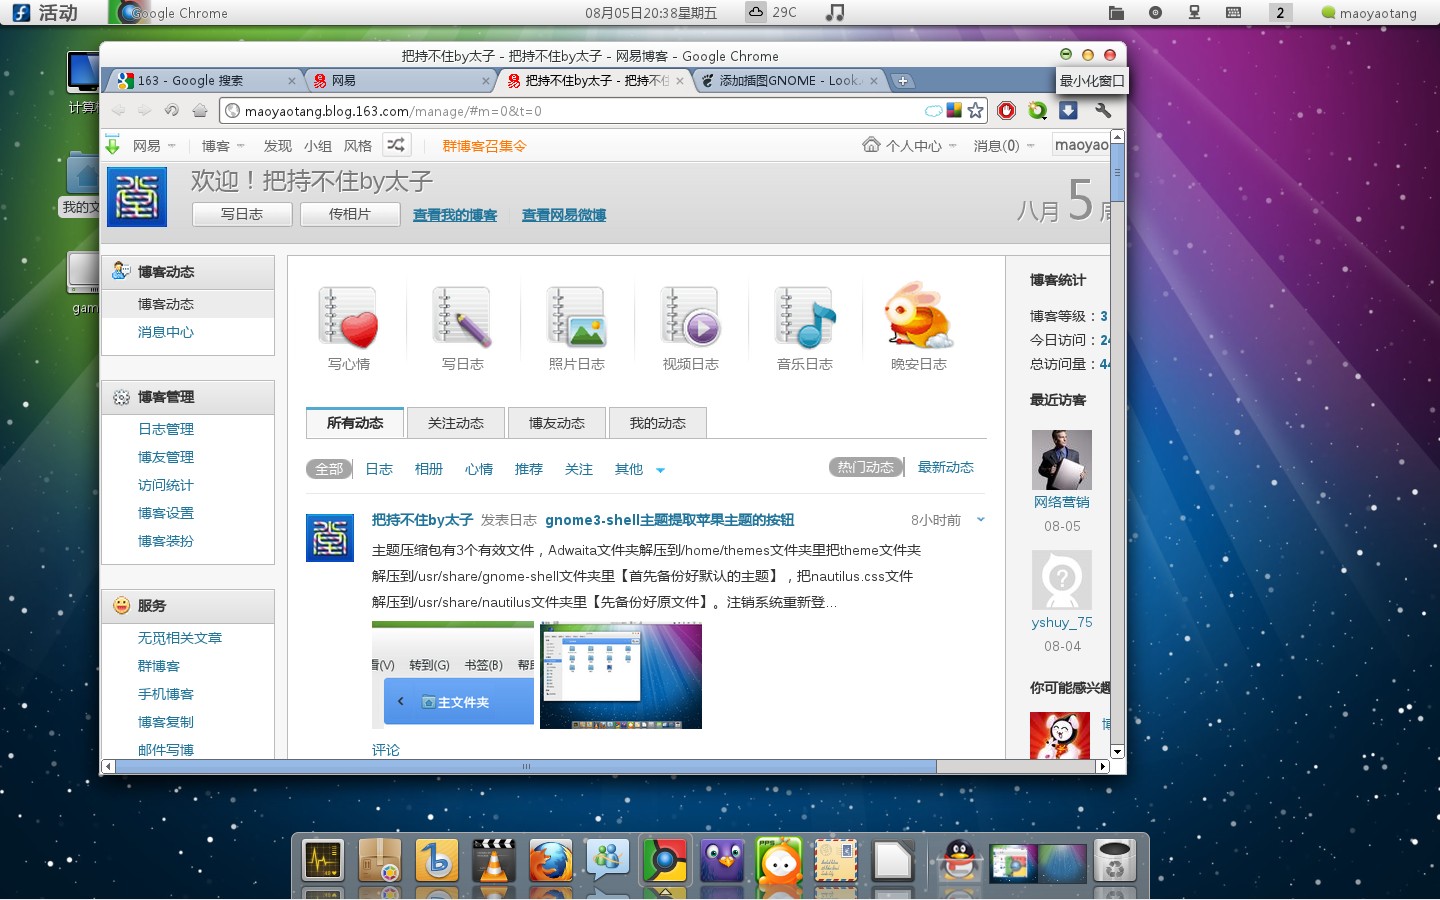Click the blue download arrow extension icon
The height and width of the screenshot is (900, 1440).
[1068, 111]
